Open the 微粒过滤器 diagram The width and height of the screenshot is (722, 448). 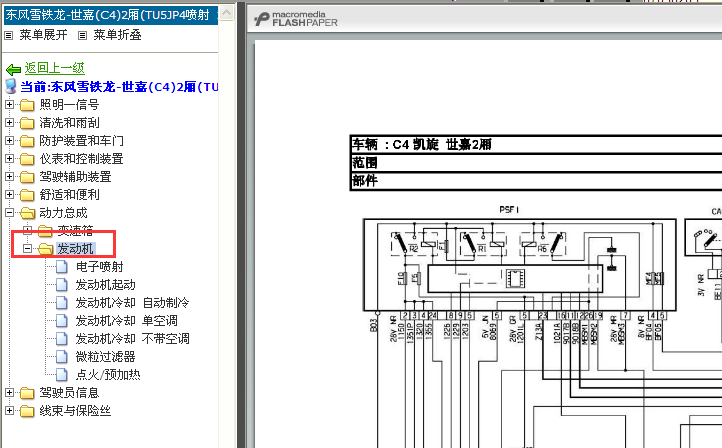point(105,357)
